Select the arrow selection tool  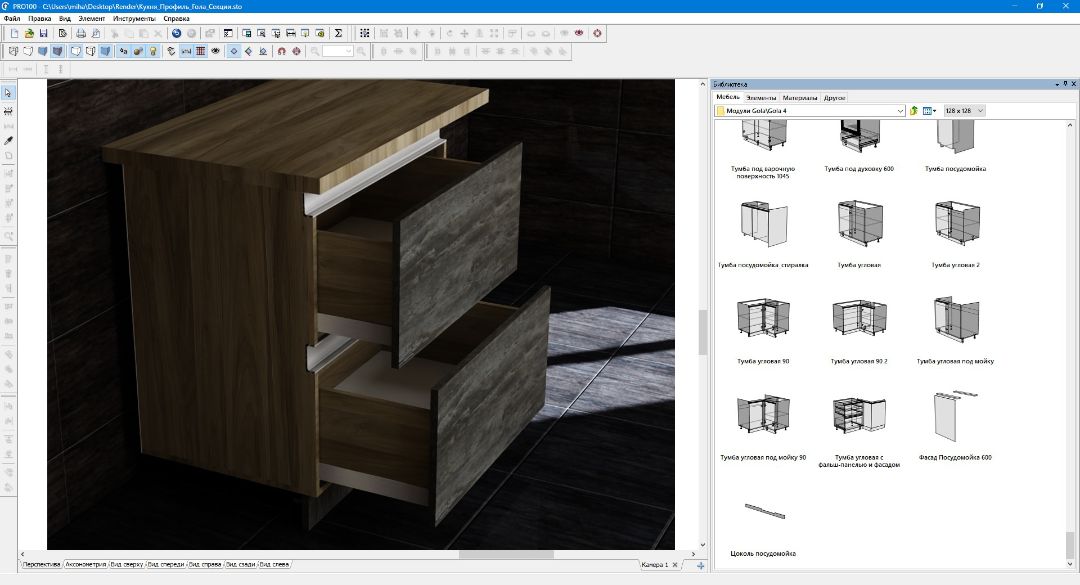(8, 93)
